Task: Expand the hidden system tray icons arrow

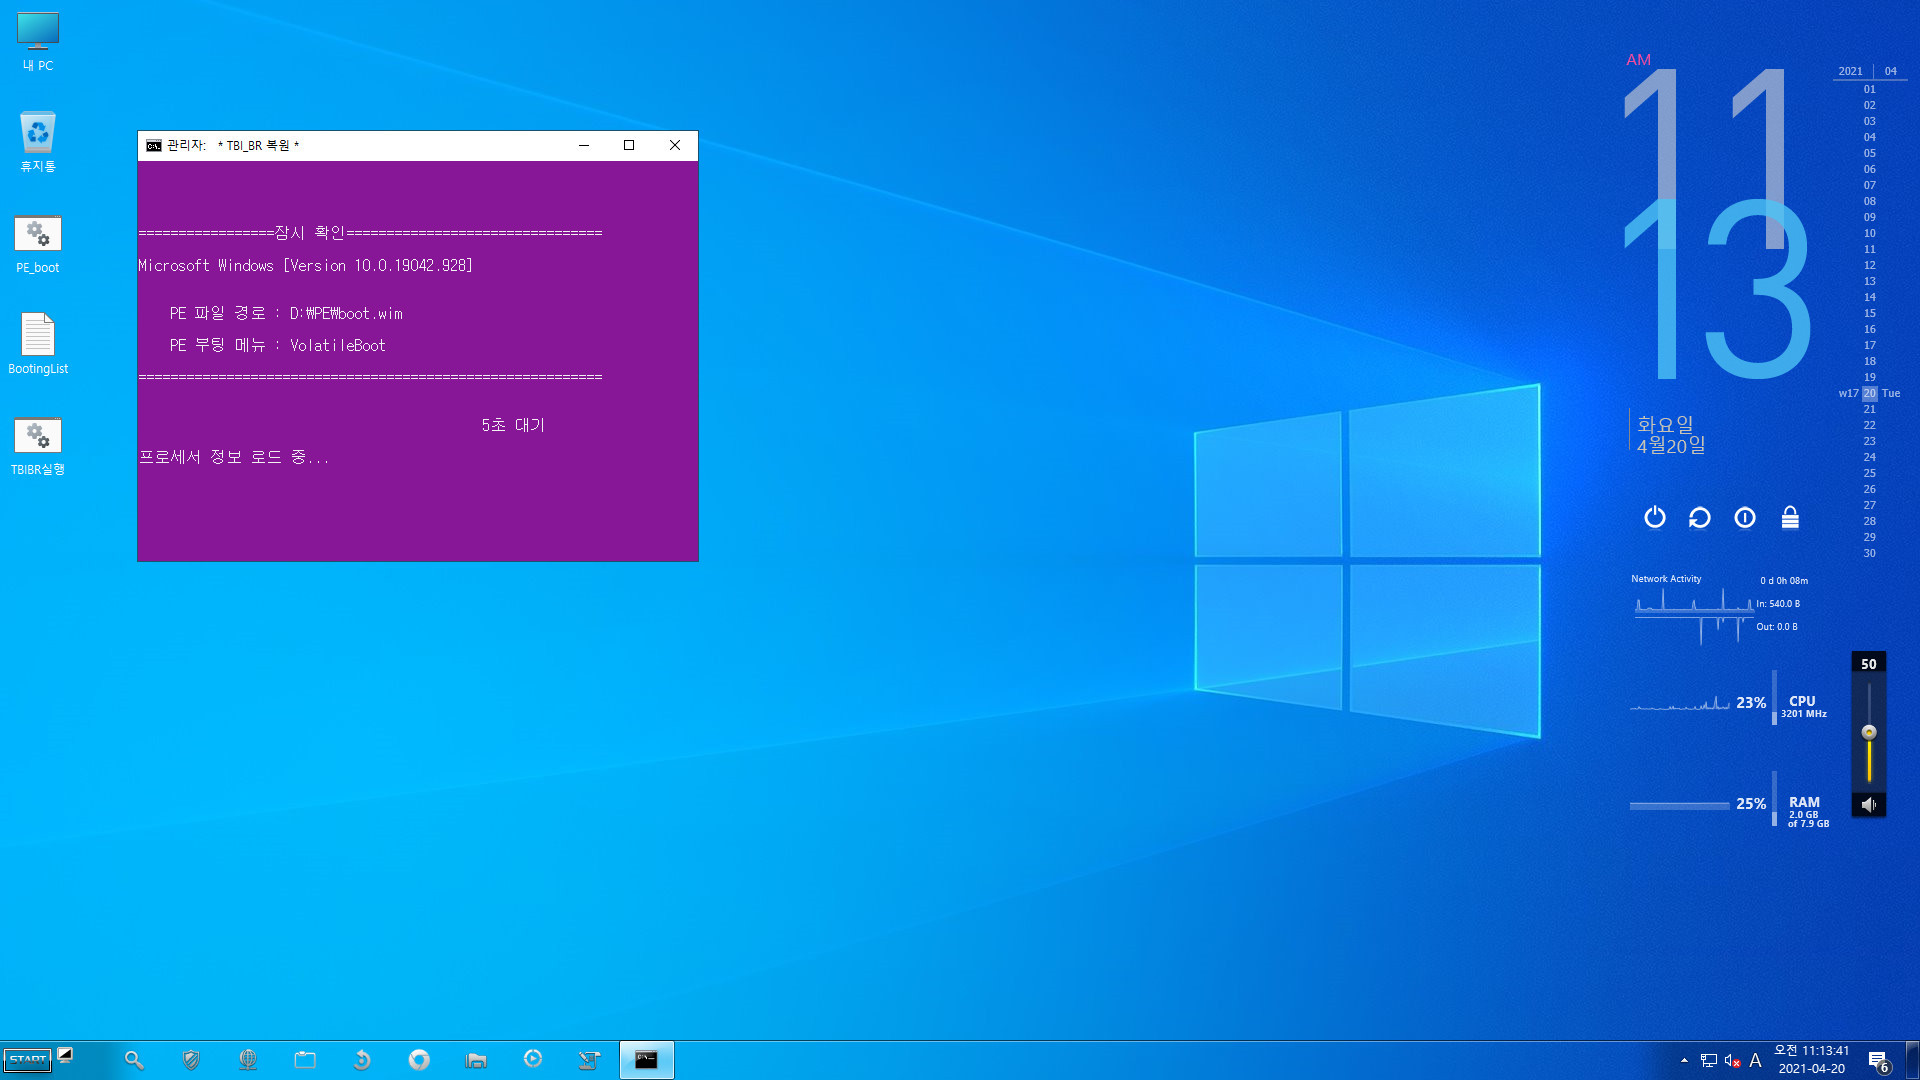Action: tap(1684, 1061)
